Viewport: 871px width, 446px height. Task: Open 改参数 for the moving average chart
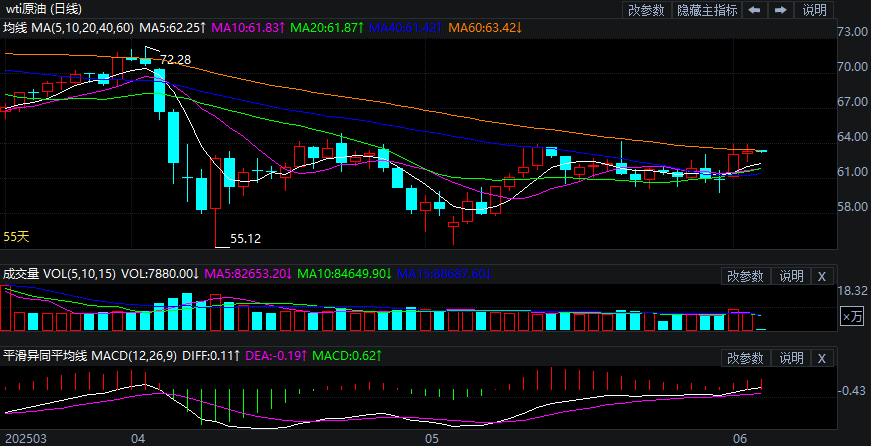click(x=647, y=10)
